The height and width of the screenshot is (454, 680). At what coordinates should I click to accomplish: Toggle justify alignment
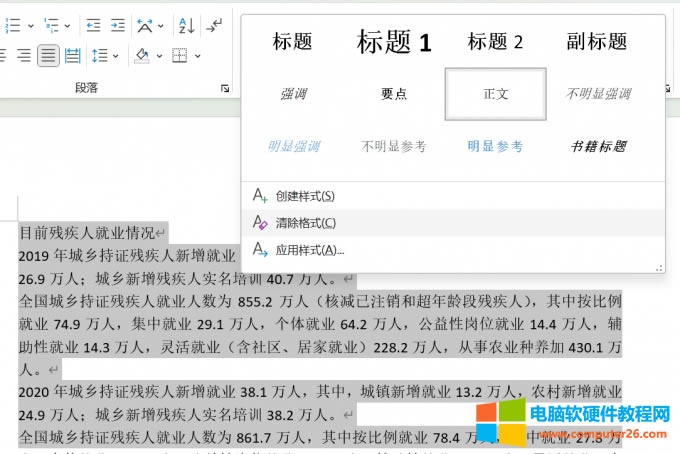[48, 56]
